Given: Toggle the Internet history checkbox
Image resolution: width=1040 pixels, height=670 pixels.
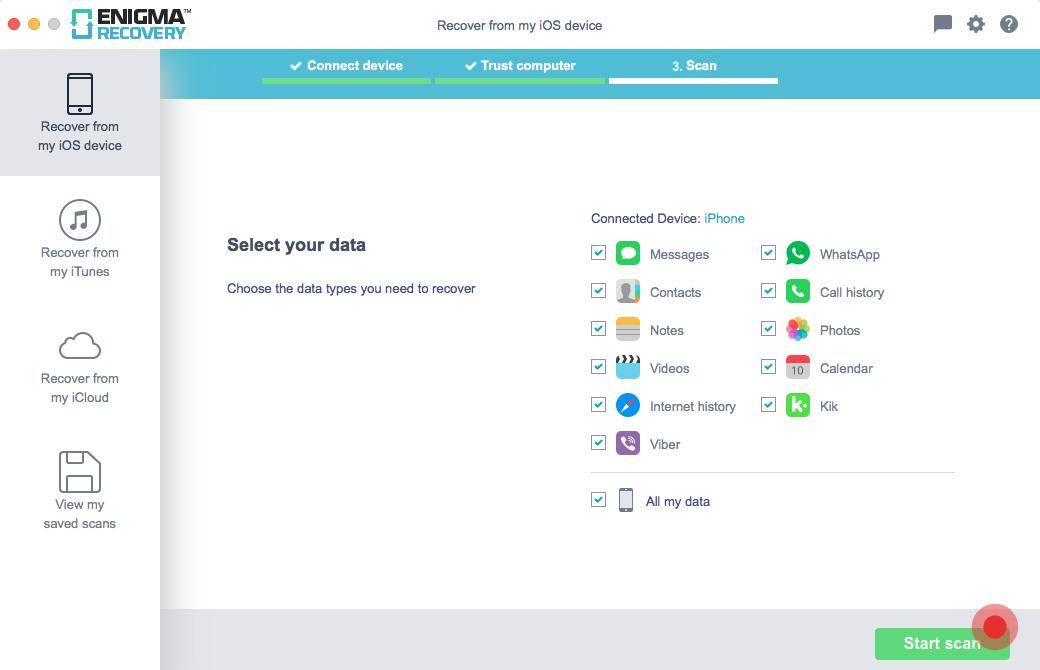Looking at the screenshot, I should click(598, 404).
